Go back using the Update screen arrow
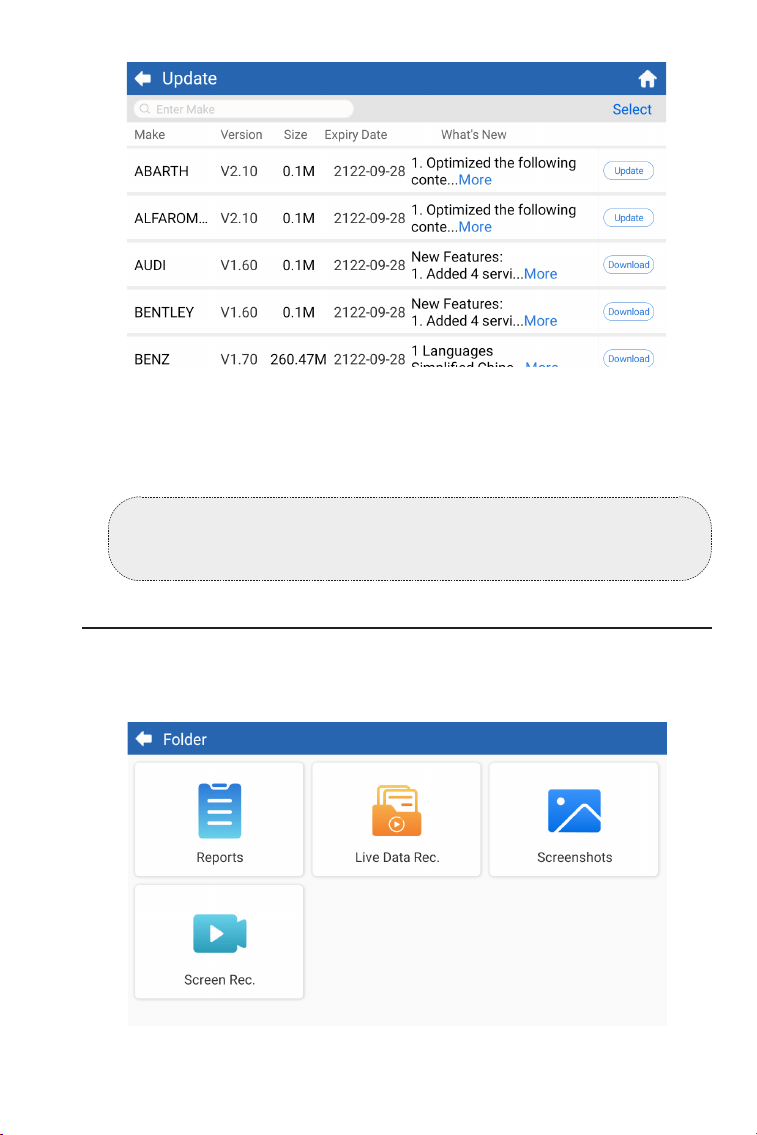Screen dimensions: 757x1135 143,78
